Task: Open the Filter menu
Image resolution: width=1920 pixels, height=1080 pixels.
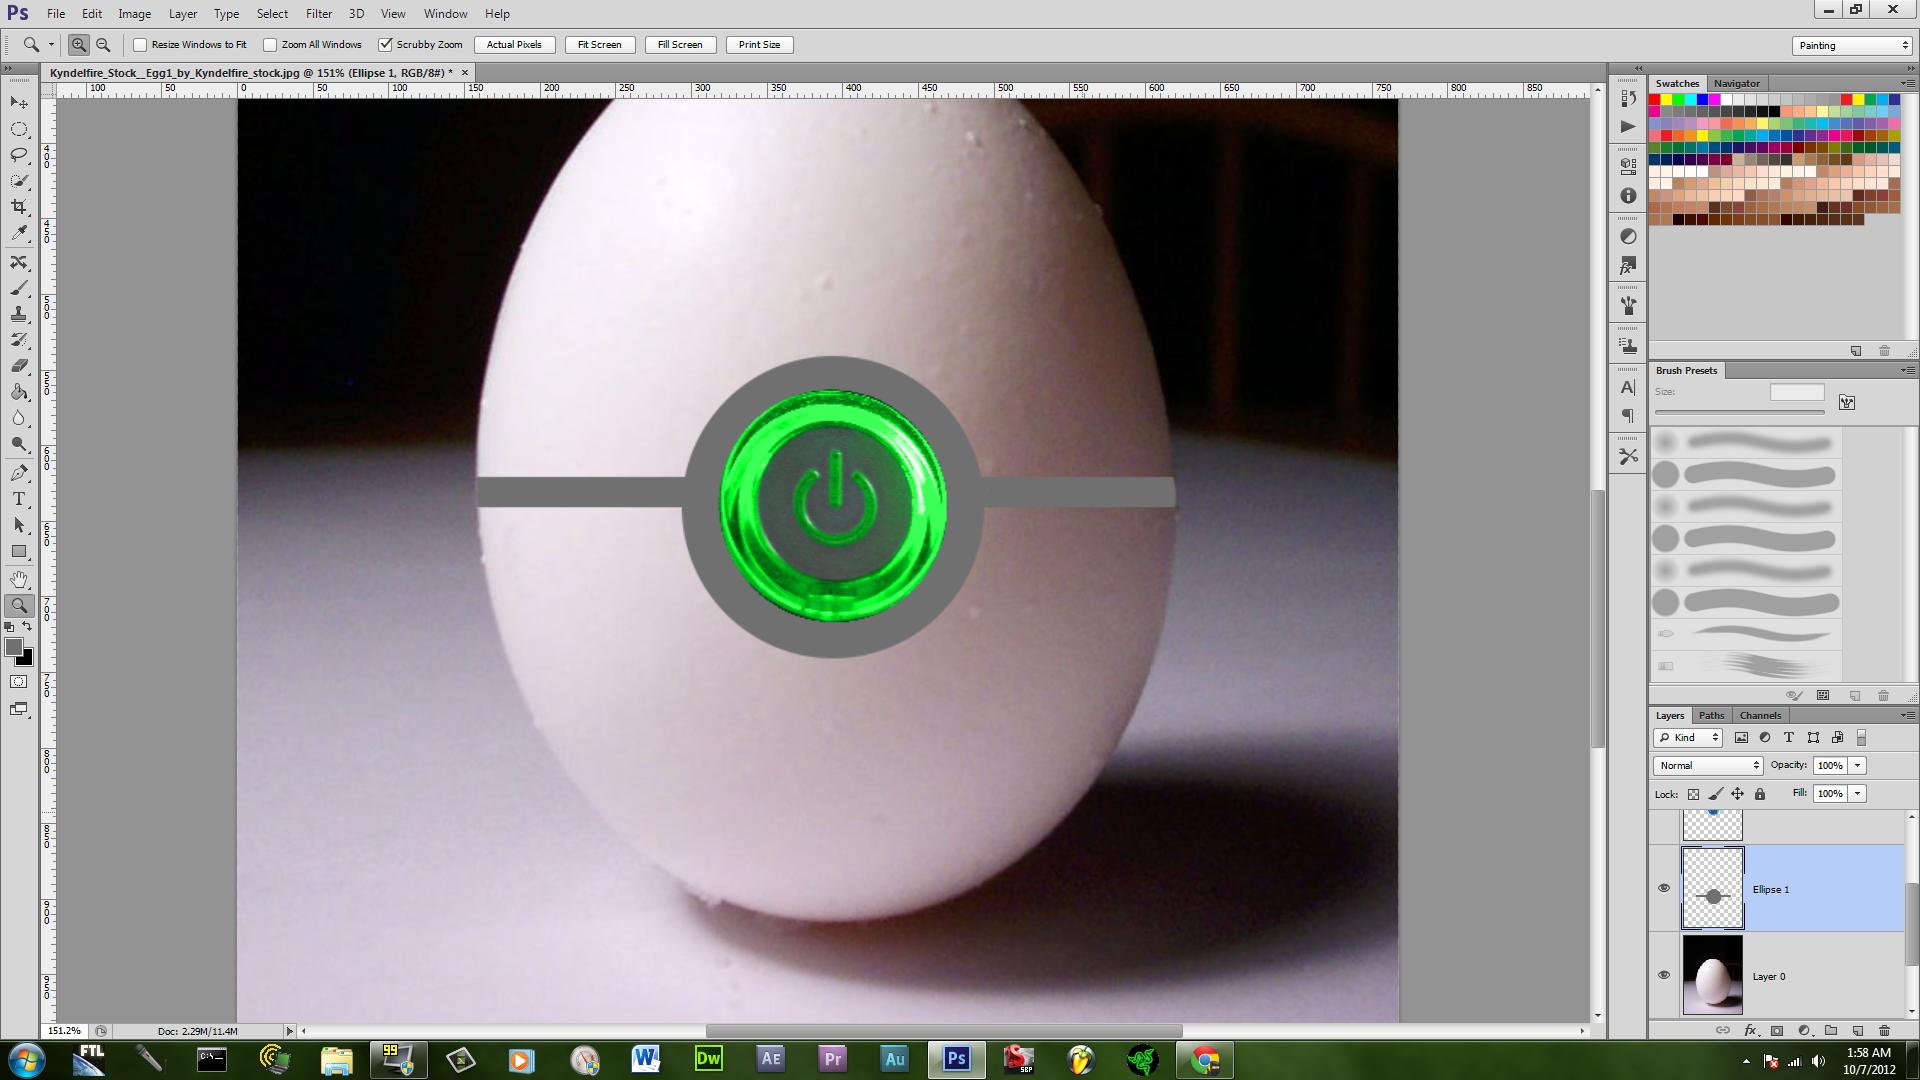Action: pos(319,14)
